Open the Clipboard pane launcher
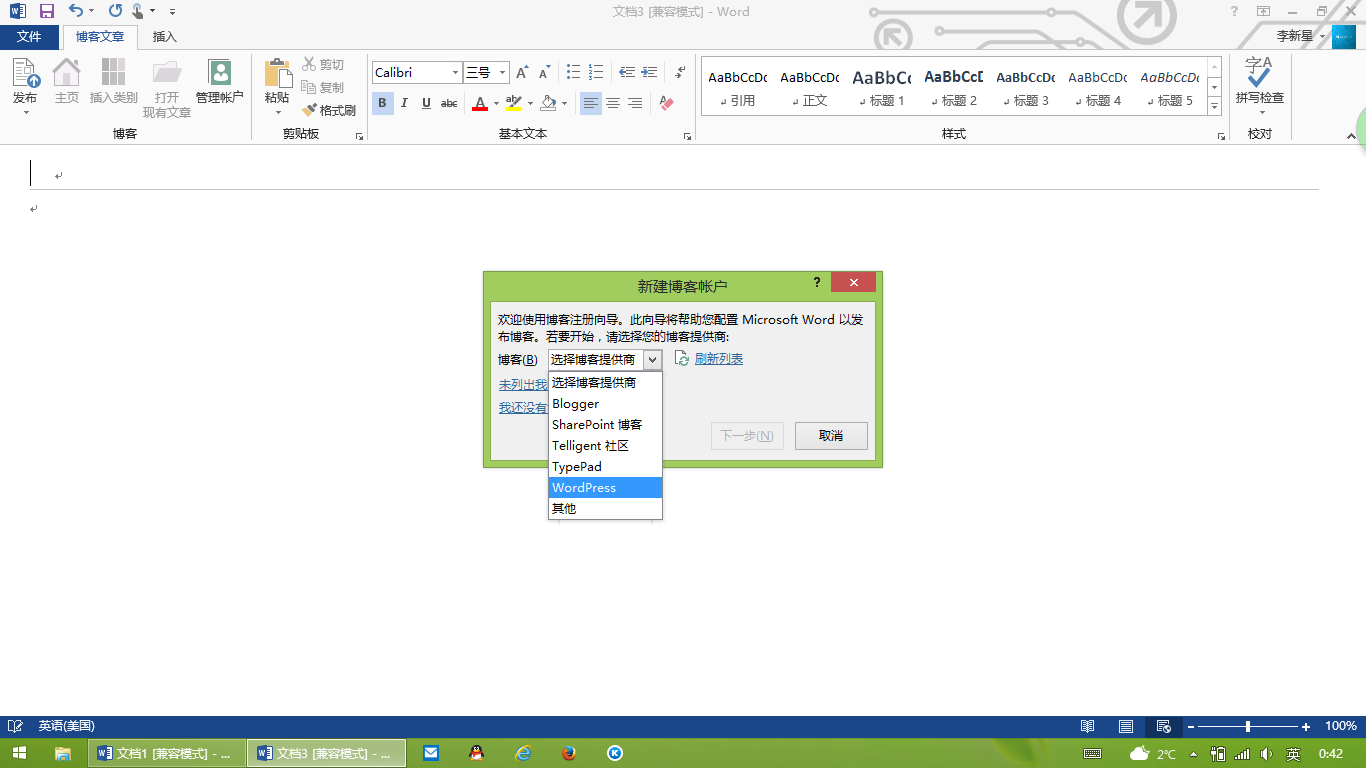The image size is (1366, 768). (x=359, y=136)
